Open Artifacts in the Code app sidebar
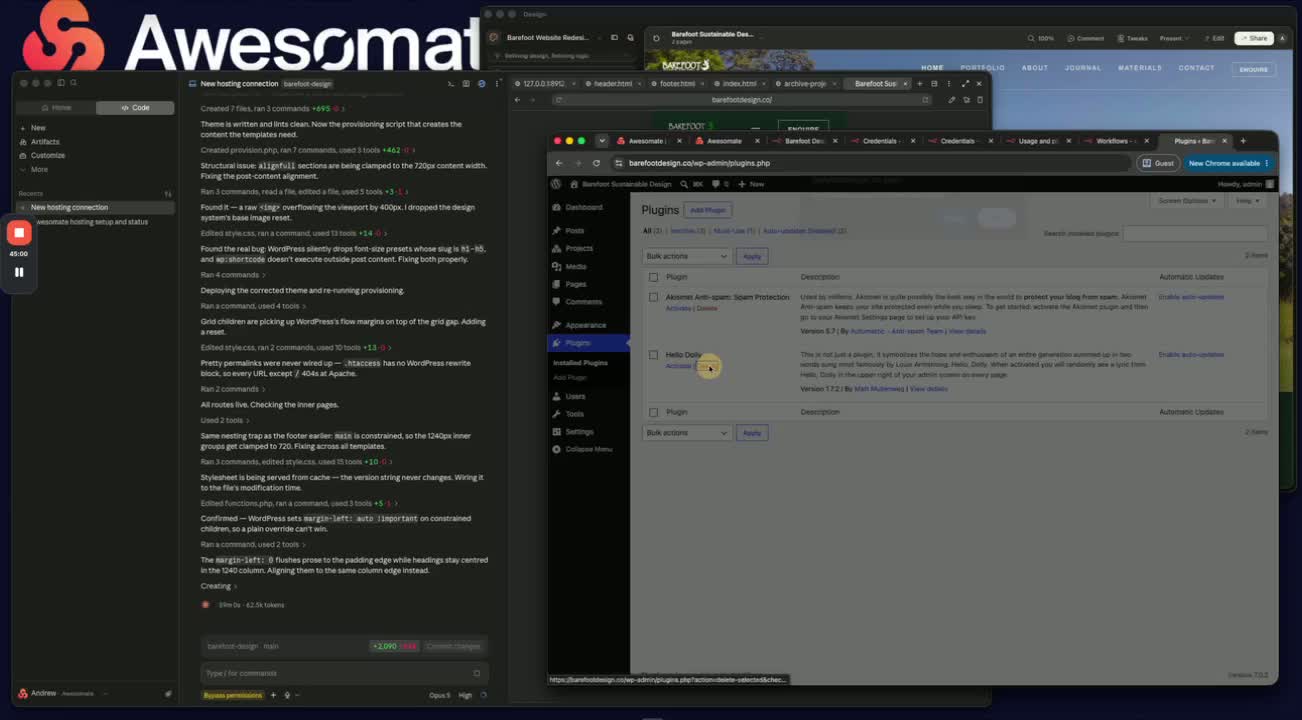This screenshot has height=720, width=1302. pyautogui.click(x=45, y=142)
